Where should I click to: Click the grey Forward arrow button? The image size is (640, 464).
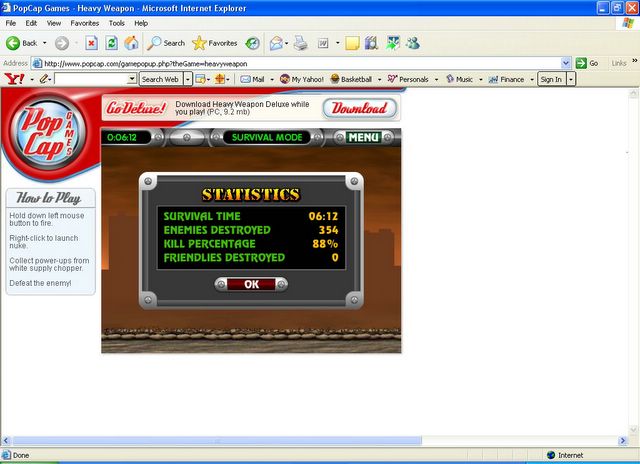[62, 43]
